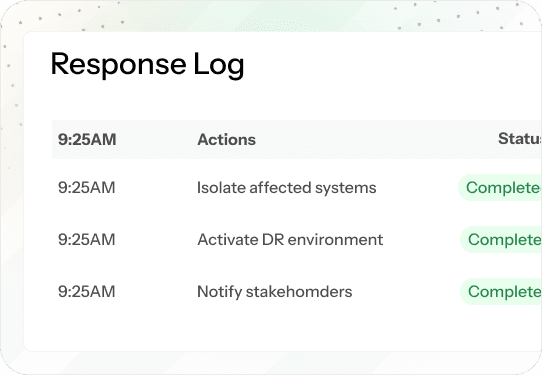Click the time of Isolate affected systems row
The width and height of the screenshot is (542, 375).
[86, 188]
